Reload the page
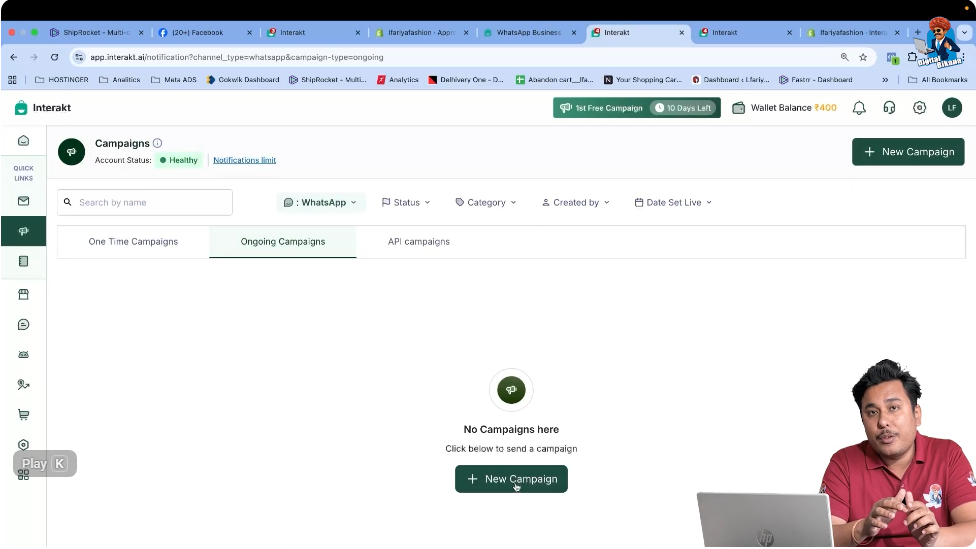This screenshot has height=549, width=976. [x=55, y=57]
